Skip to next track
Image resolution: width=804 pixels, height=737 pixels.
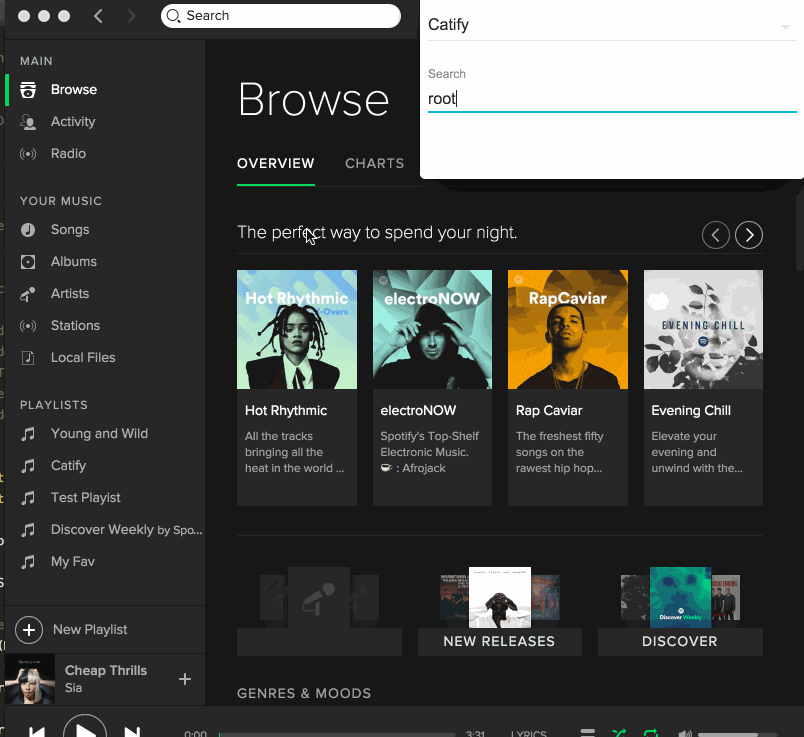132,732
